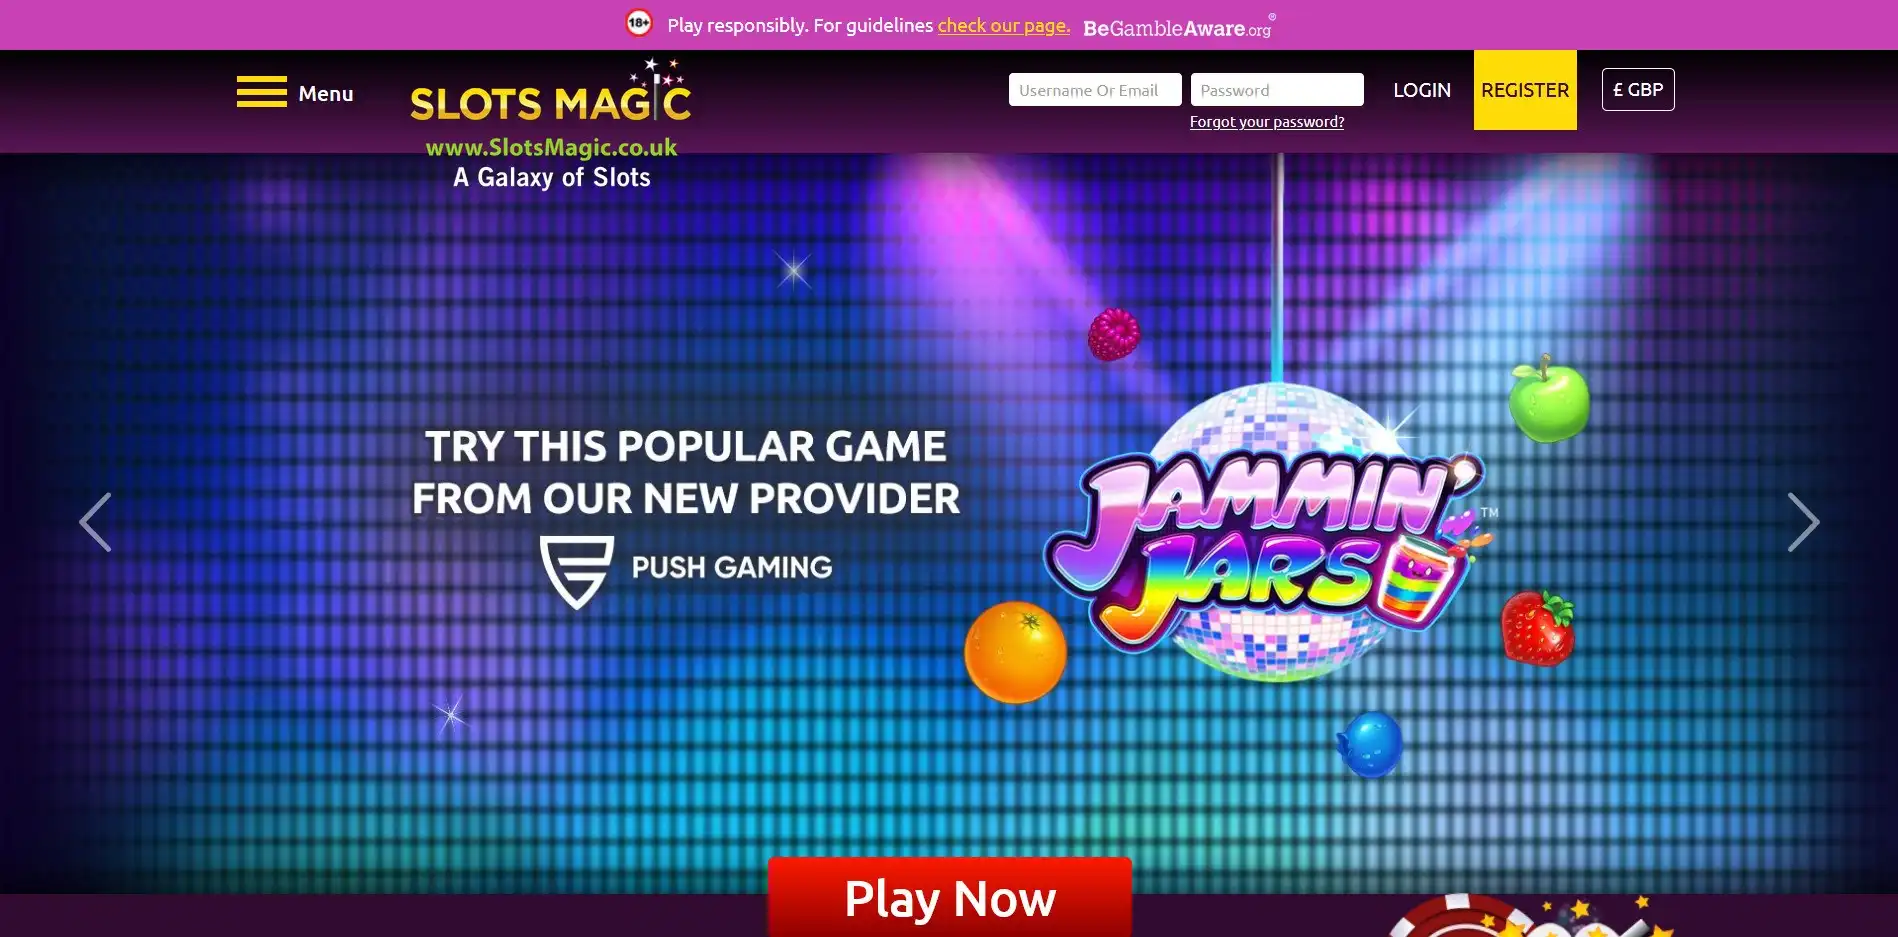Click the LOGIN button
Screen dimensions: 1898x937
point(1422,90)
